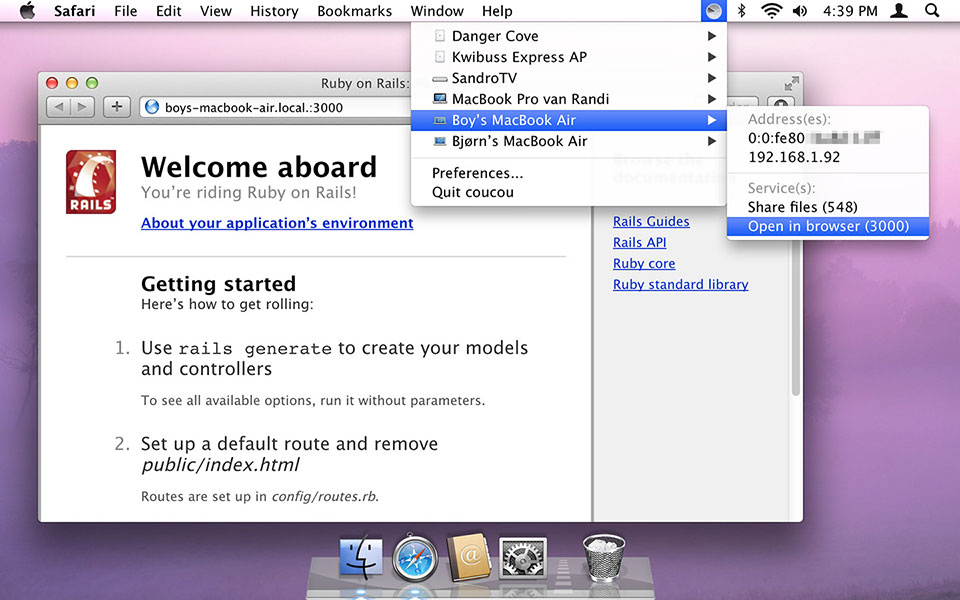Open the Wi-Fi status menu
960x600 pixels.
(x=771, y=10)
